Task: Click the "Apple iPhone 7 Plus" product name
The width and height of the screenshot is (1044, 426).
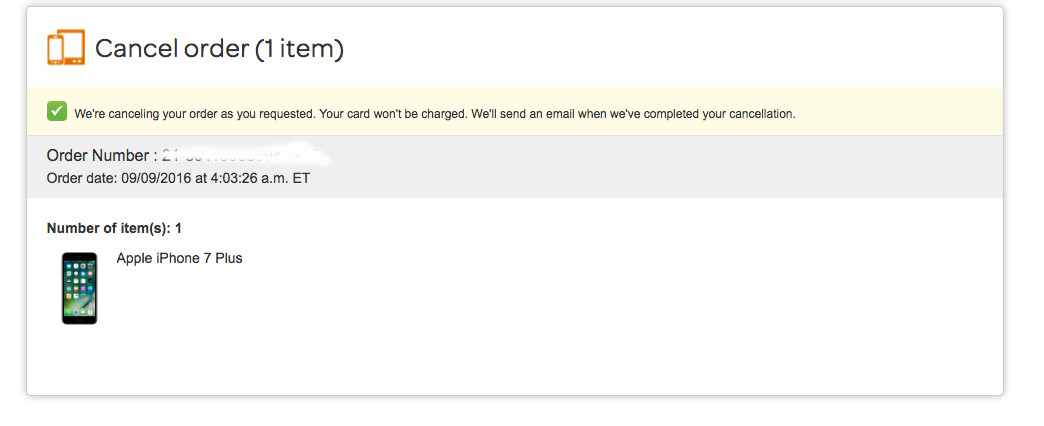Action: (179, 258)
